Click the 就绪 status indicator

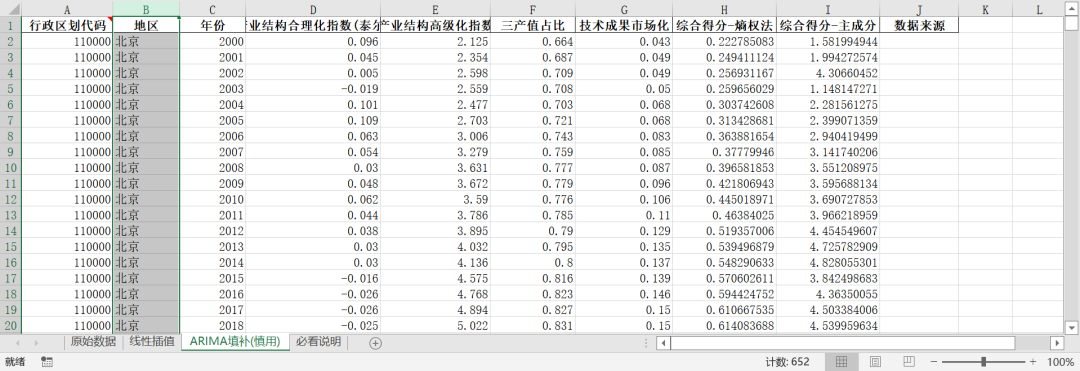tap(14, 361)
